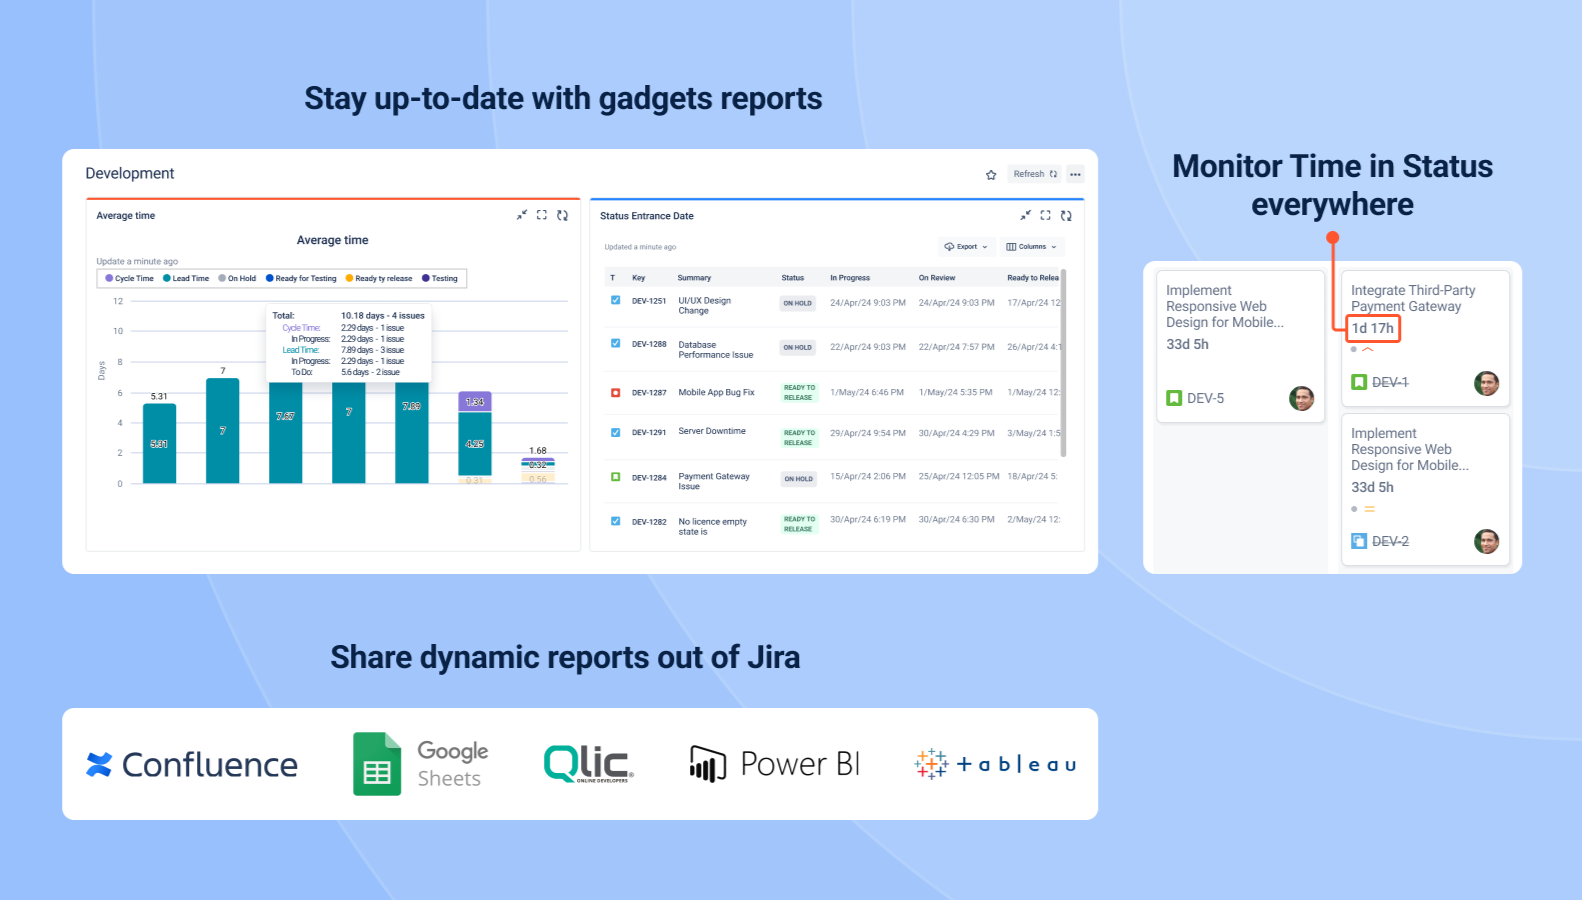The height and width of the screenshot is (900, 1582).
Task: Open the DEV-5 board card
Action: (1241, 346)
